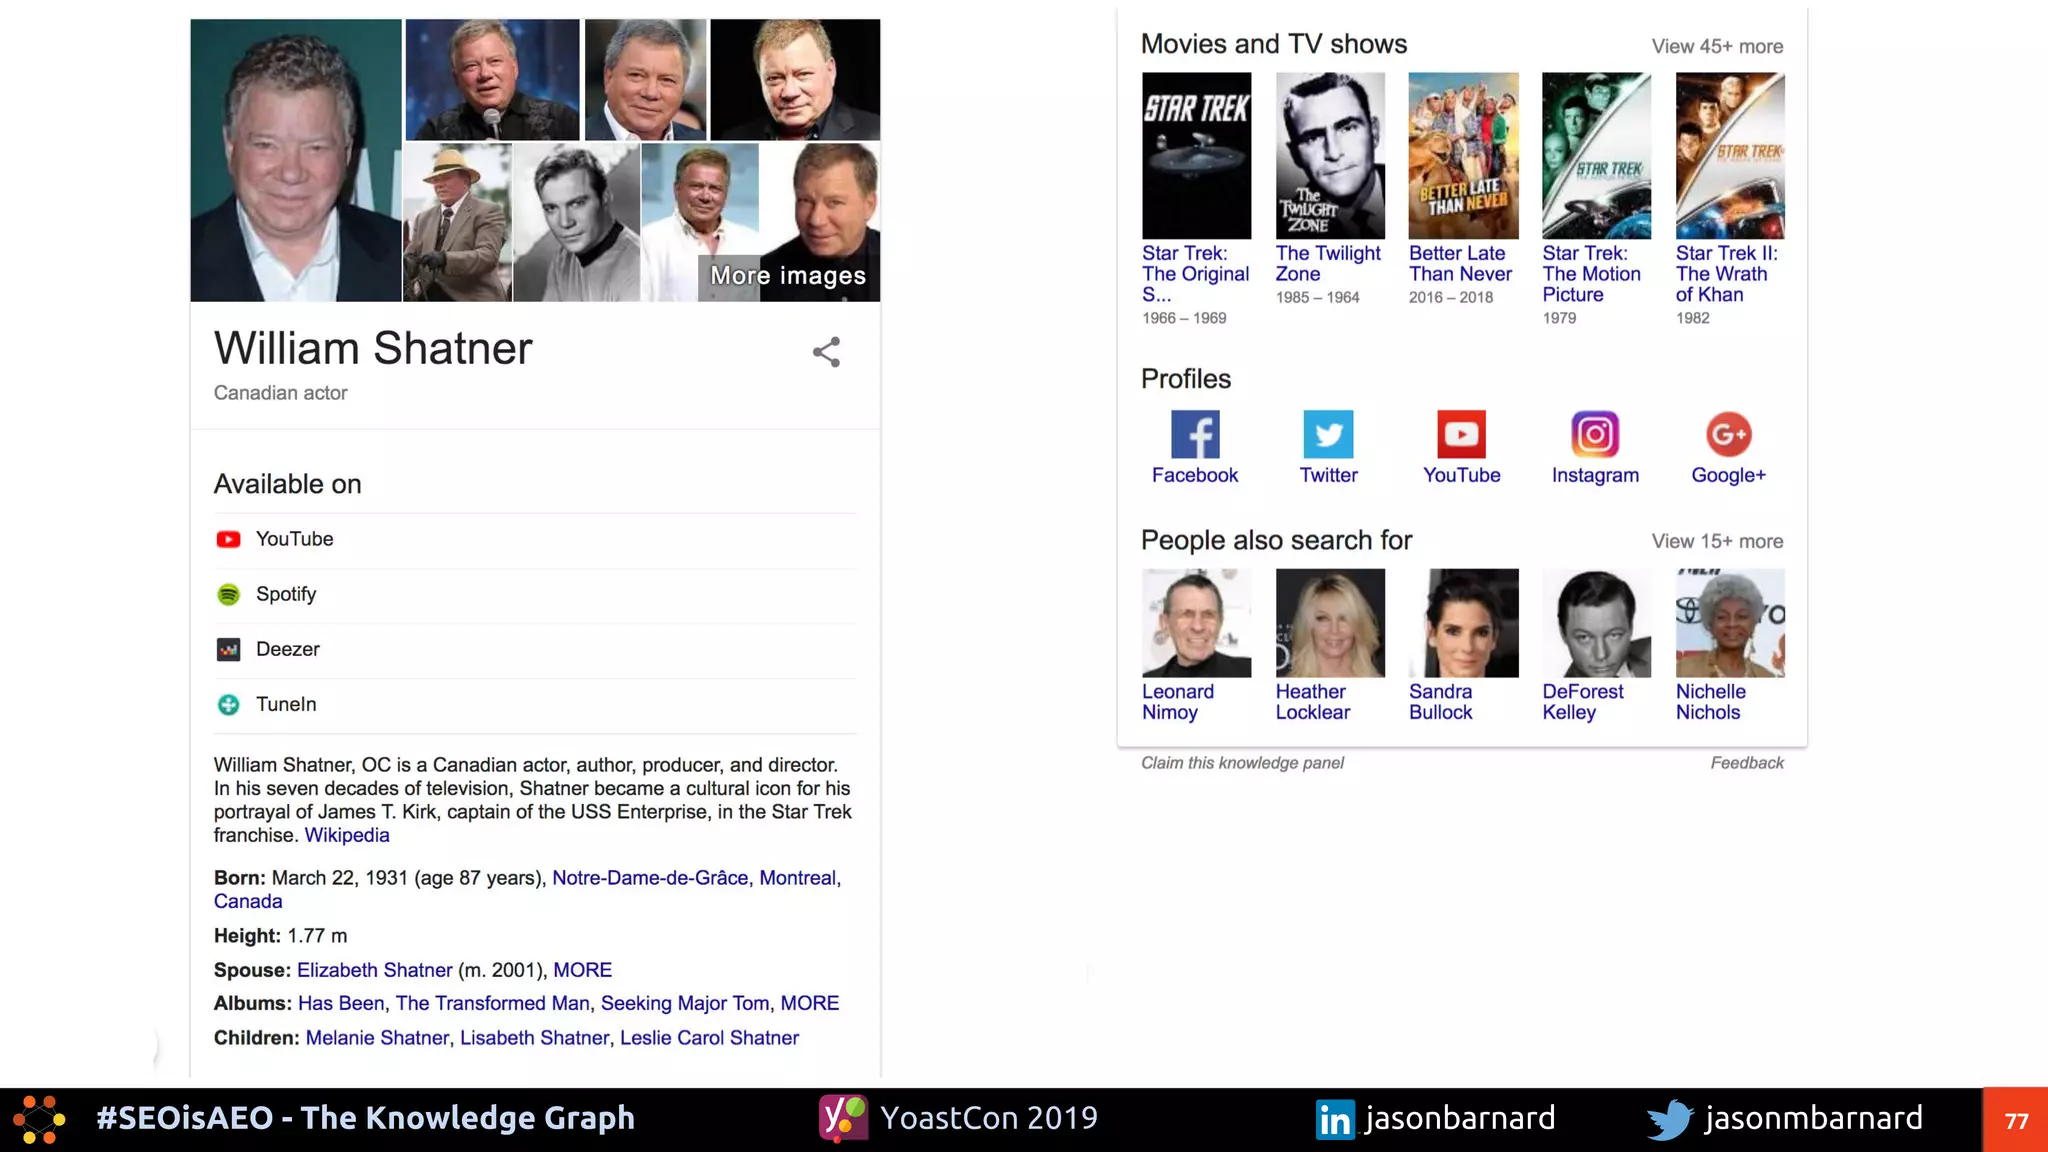This screenshot has width=2048, height=1152.
Task: Open Lisabeth Shatner link
Action: (x=534, y=1038)
